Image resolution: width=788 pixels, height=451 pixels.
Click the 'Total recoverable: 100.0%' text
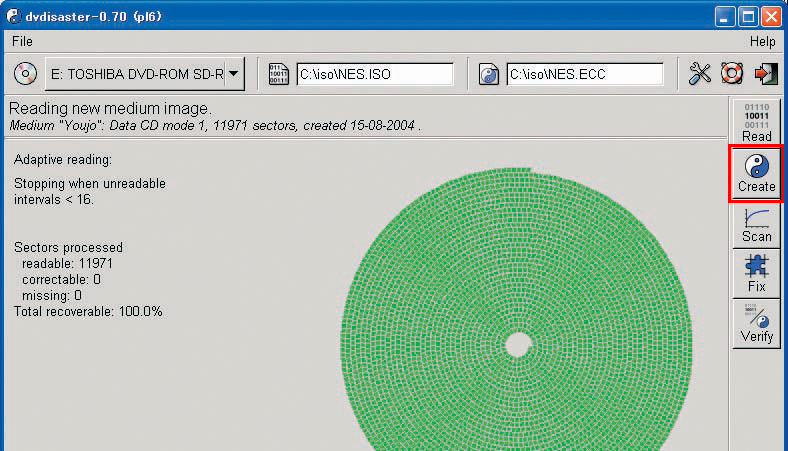pyautogui.click(x=88, y=312)
